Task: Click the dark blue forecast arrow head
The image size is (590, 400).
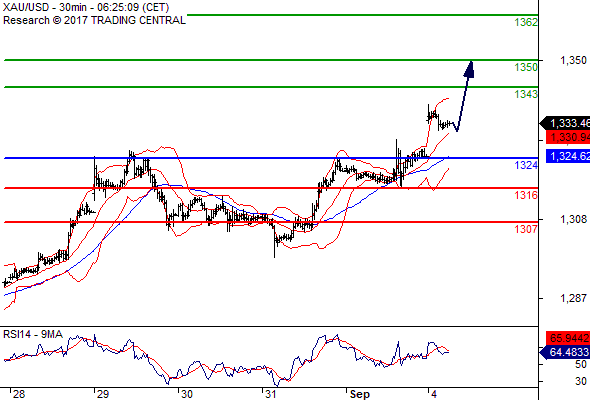Action: (469, 69)
